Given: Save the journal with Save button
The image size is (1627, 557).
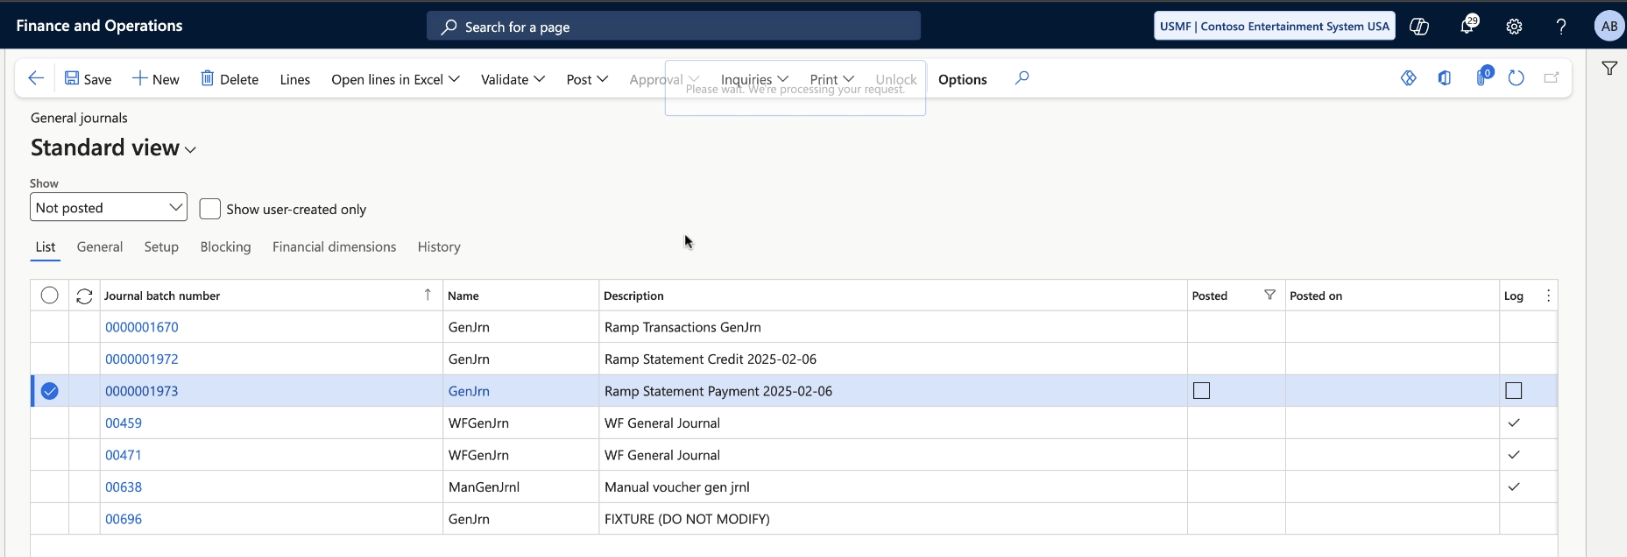Looking at the screenshot, I should [88, 79].
